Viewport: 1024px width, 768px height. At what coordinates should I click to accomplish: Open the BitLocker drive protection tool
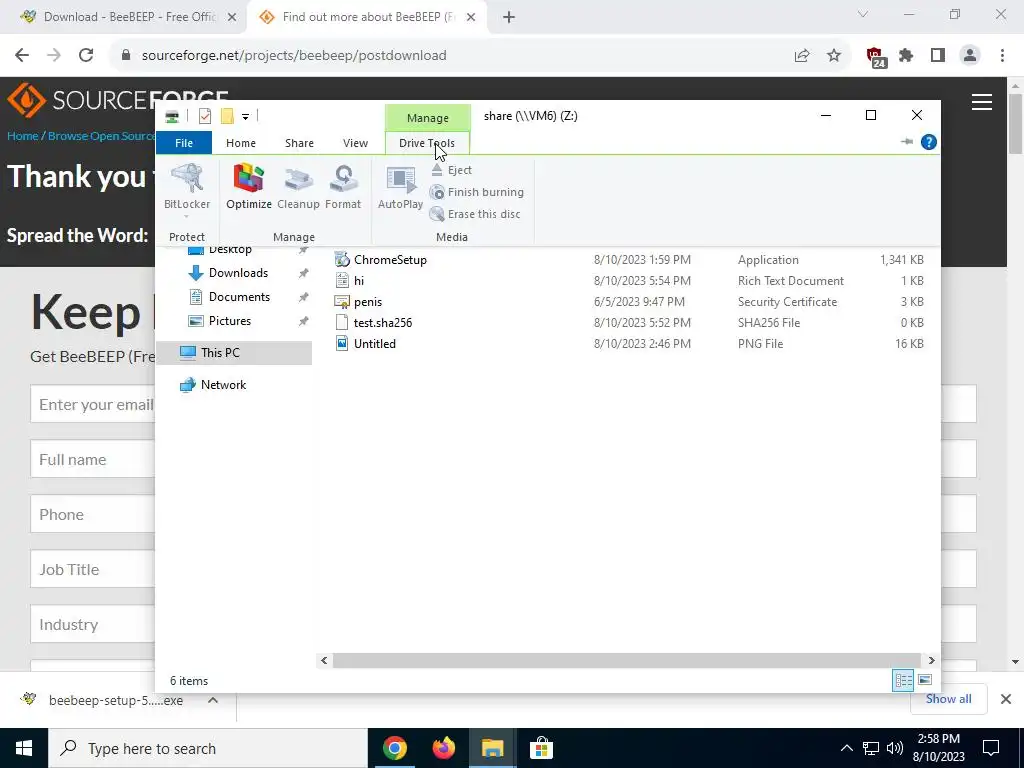coord(187,187)
